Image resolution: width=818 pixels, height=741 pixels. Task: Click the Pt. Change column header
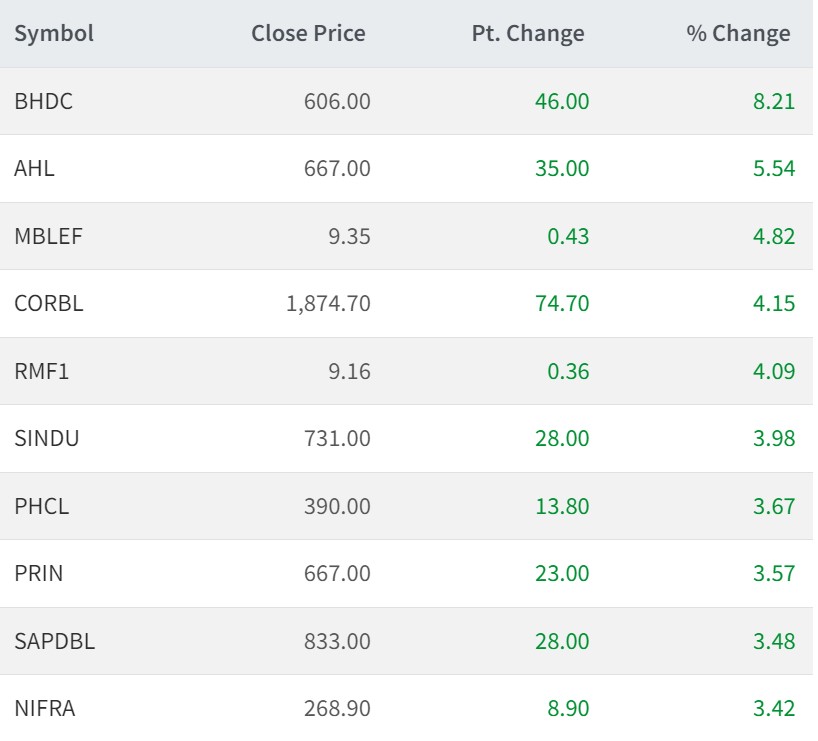tap(528, 33)
